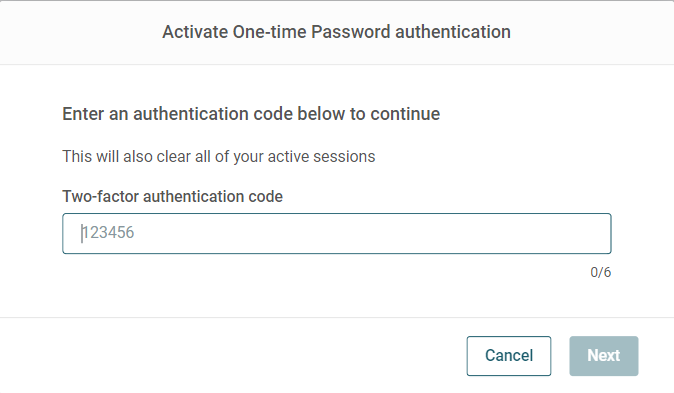This screenshot has width=674, height=393.
Task: Place cursor inside the code input box
Action: (x=337, y=233)
